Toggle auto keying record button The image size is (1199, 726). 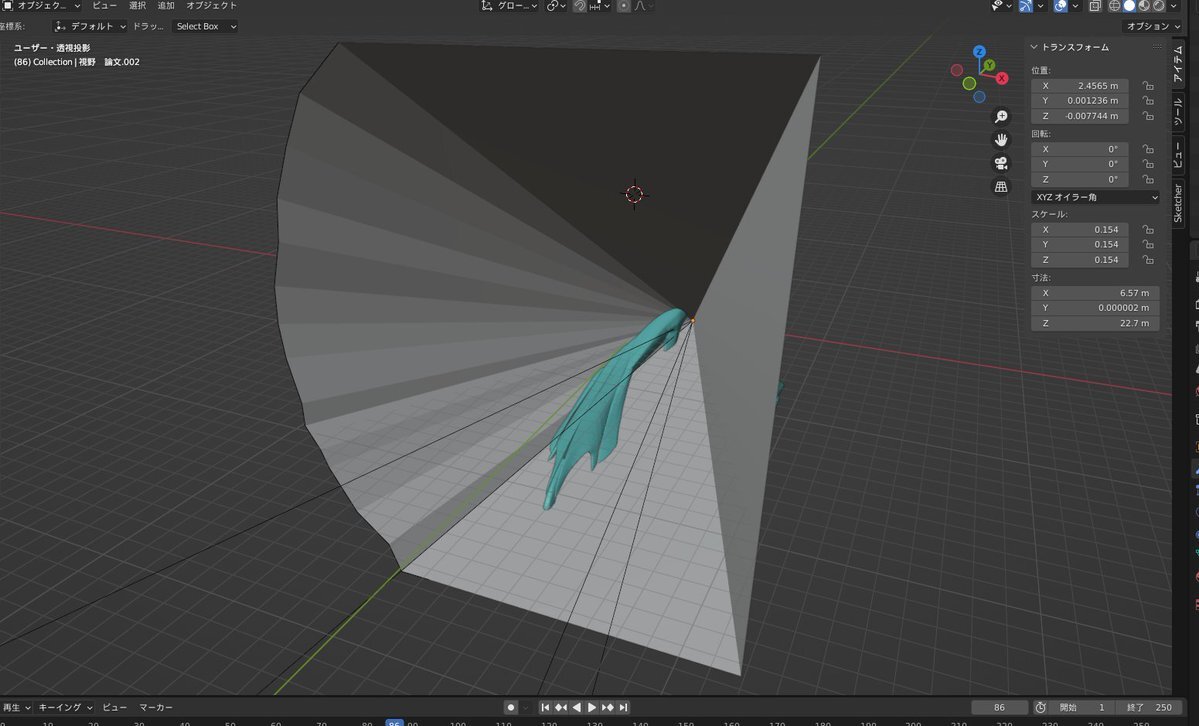click(x=511, y=708)
